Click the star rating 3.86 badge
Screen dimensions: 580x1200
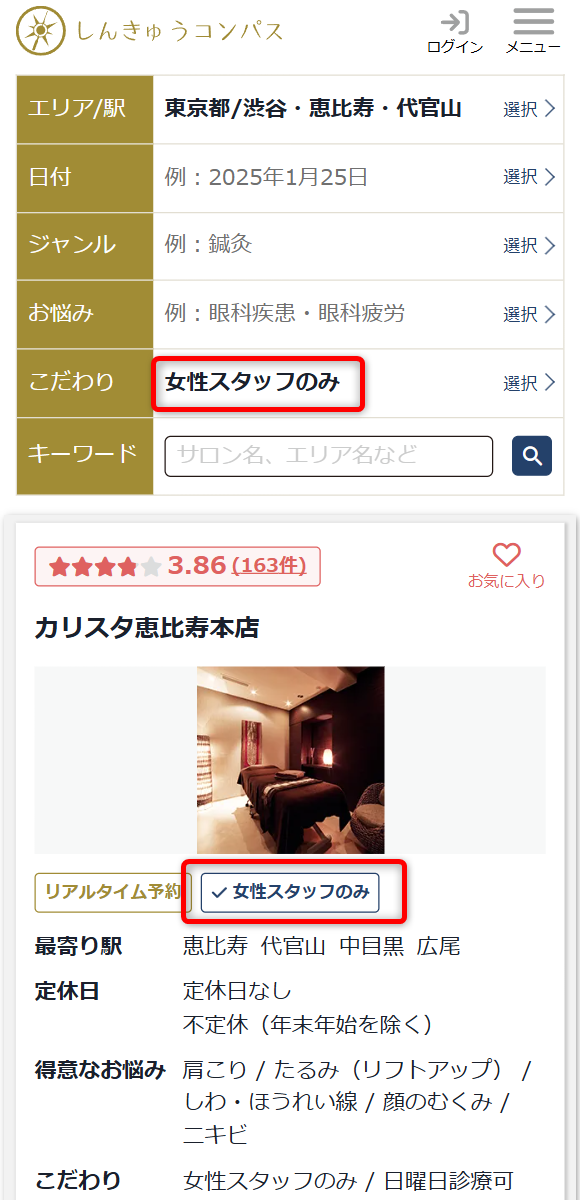click(177, 566)
